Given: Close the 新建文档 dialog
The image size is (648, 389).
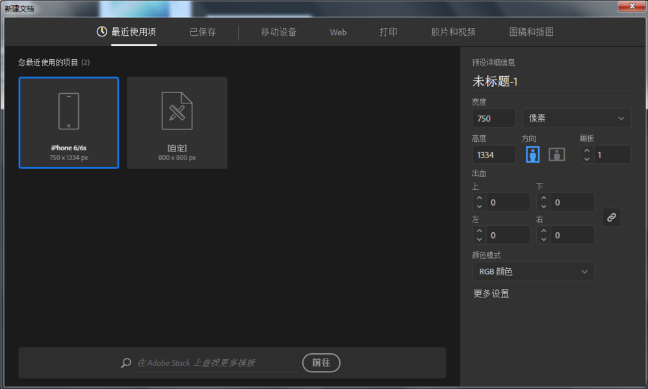Looking at the screenshot, I should coord(632,6).
